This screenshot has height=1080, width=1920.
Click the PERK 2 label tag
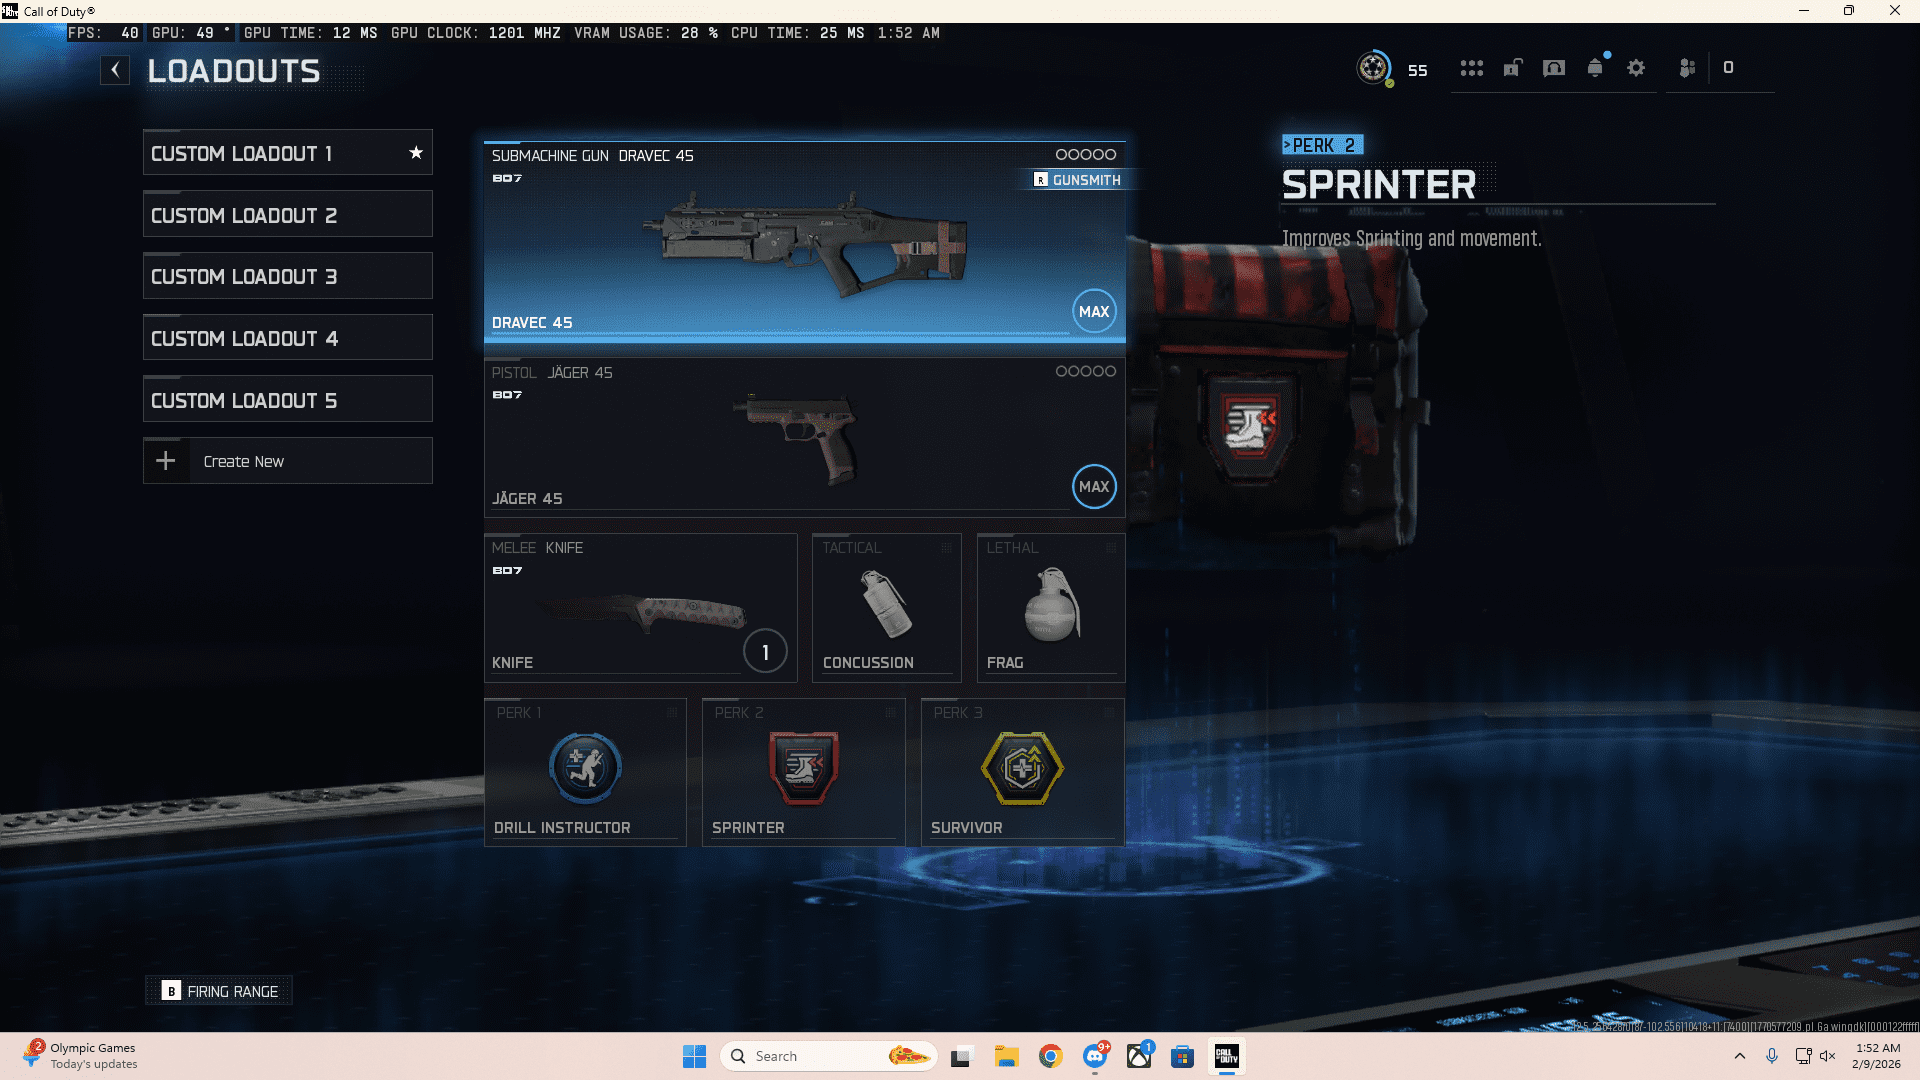[x=1322, y=145]
